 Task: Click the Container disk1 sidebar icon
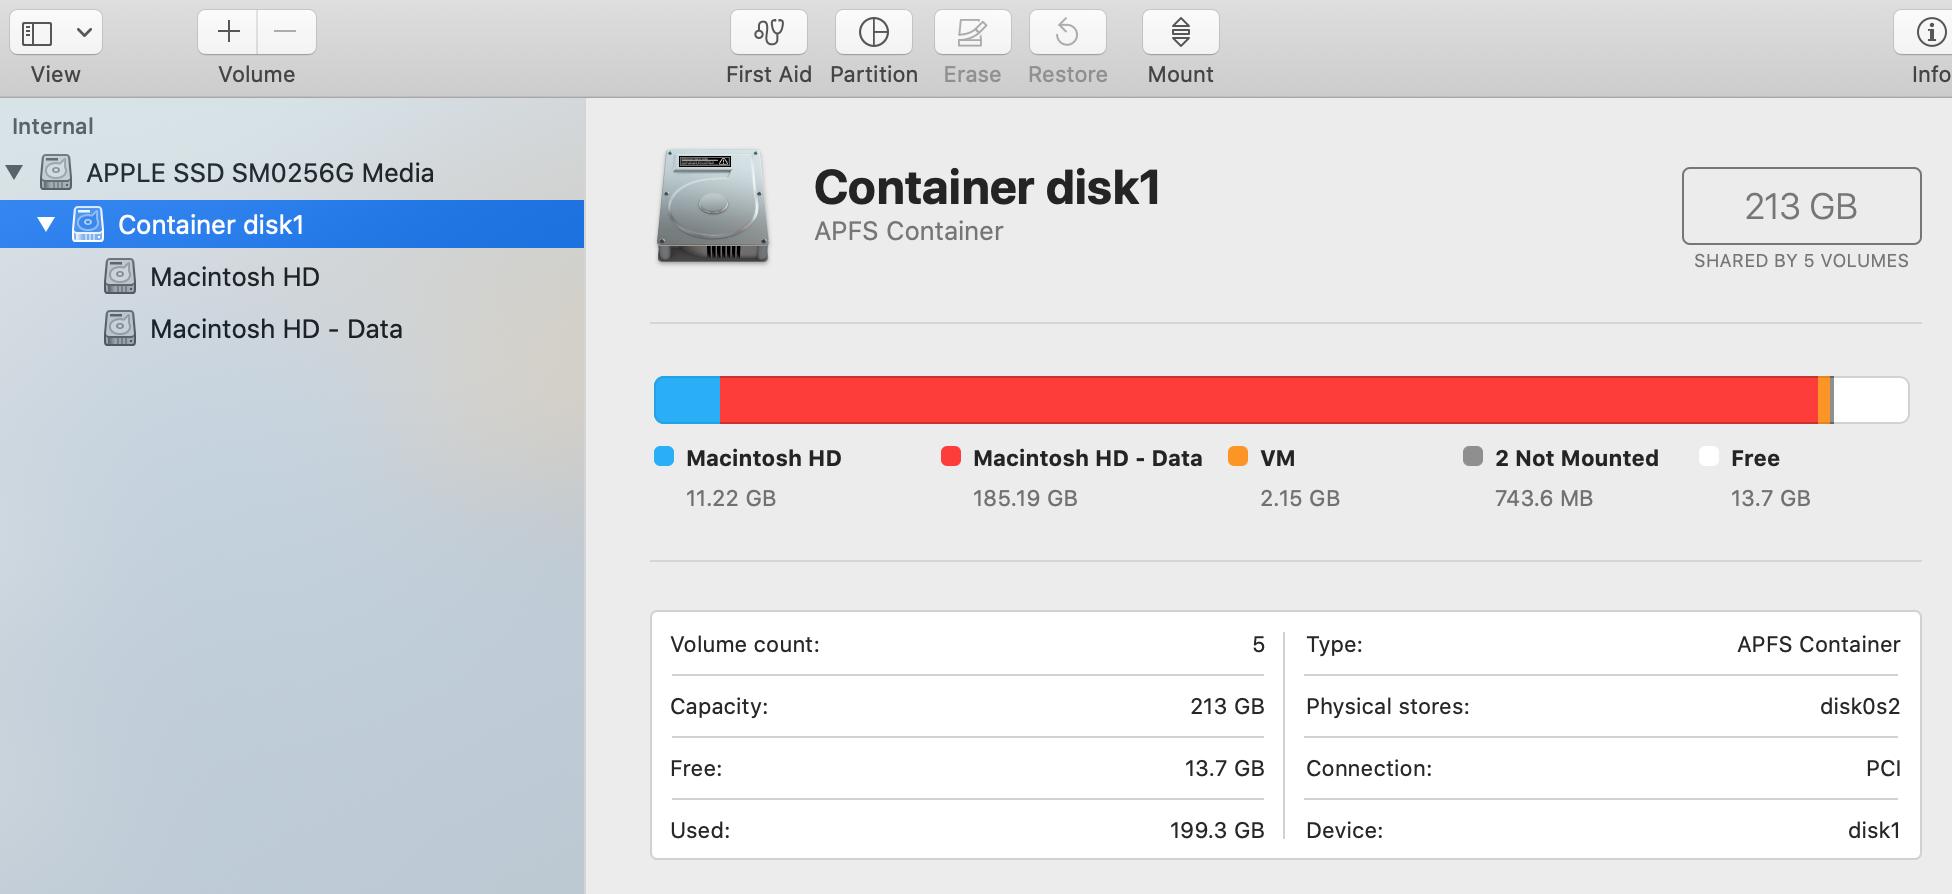pos(88,224)
